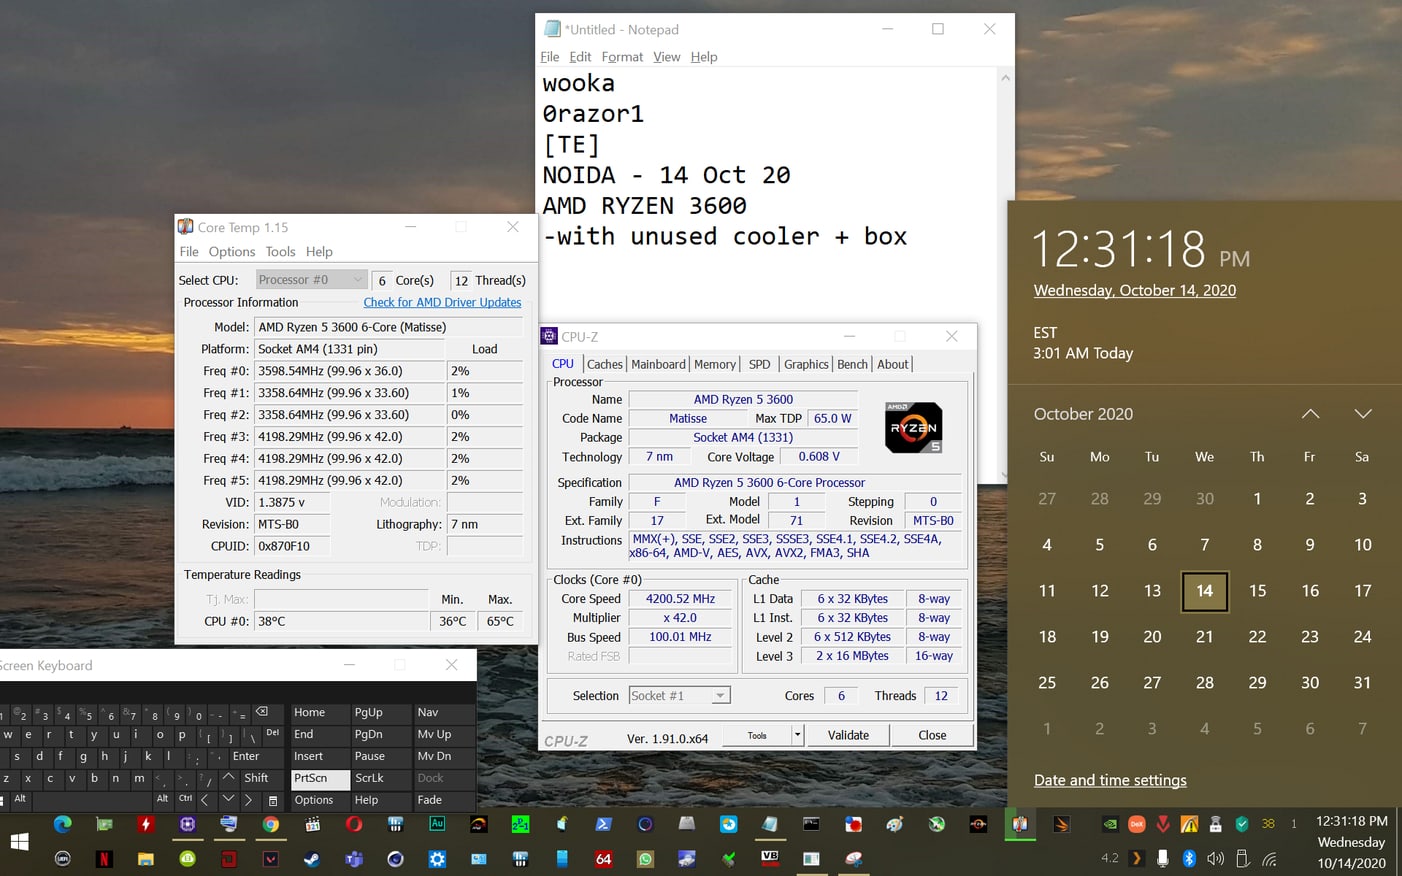The height and width of the screenshot is (876, 1402).
Task: Switch to the Caches tab in CPU-Z
Action: [x=605, y=364]
